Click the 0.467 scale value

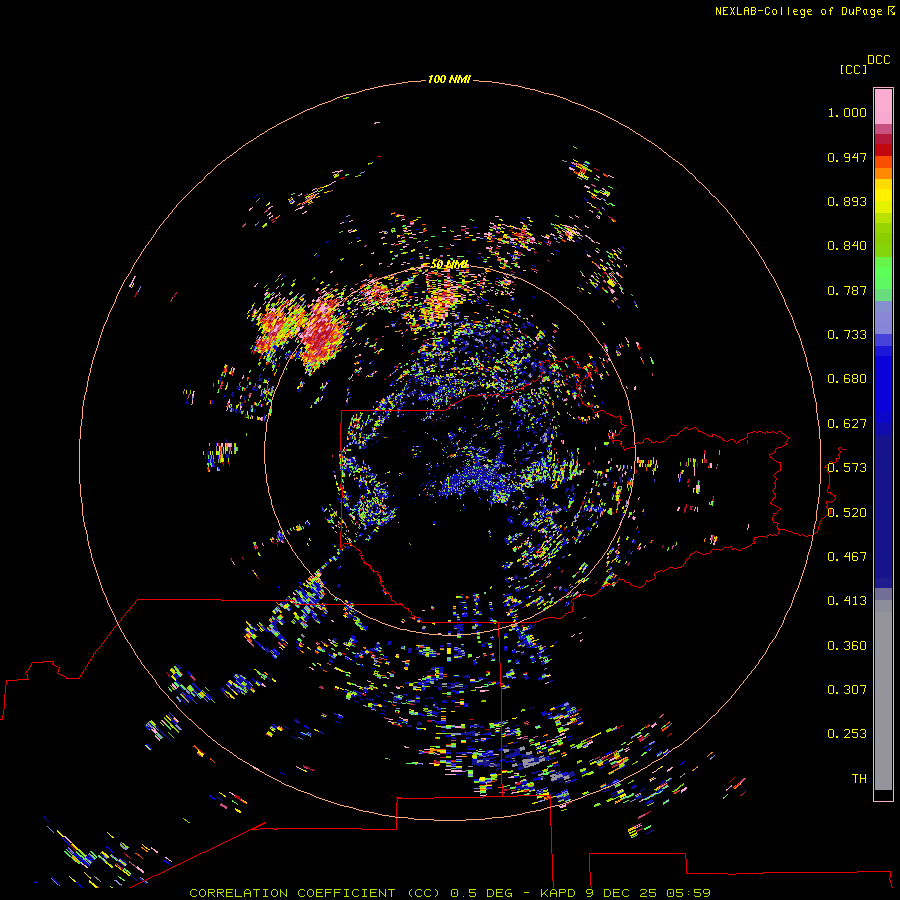pyautogui.click(x=847, y=557)
